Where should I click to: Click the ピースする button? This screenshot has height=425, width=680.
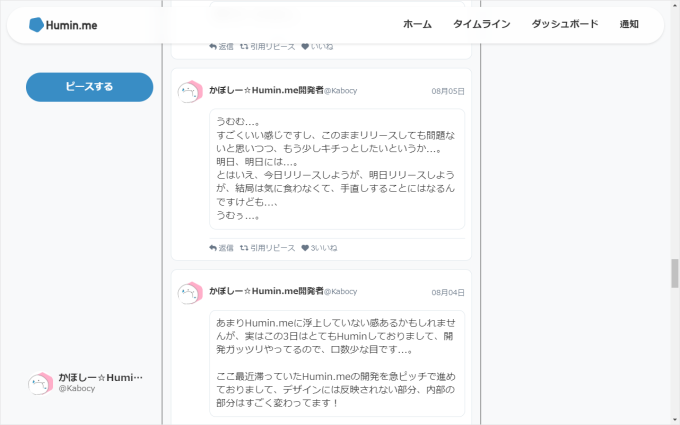(x=89, y=87)
